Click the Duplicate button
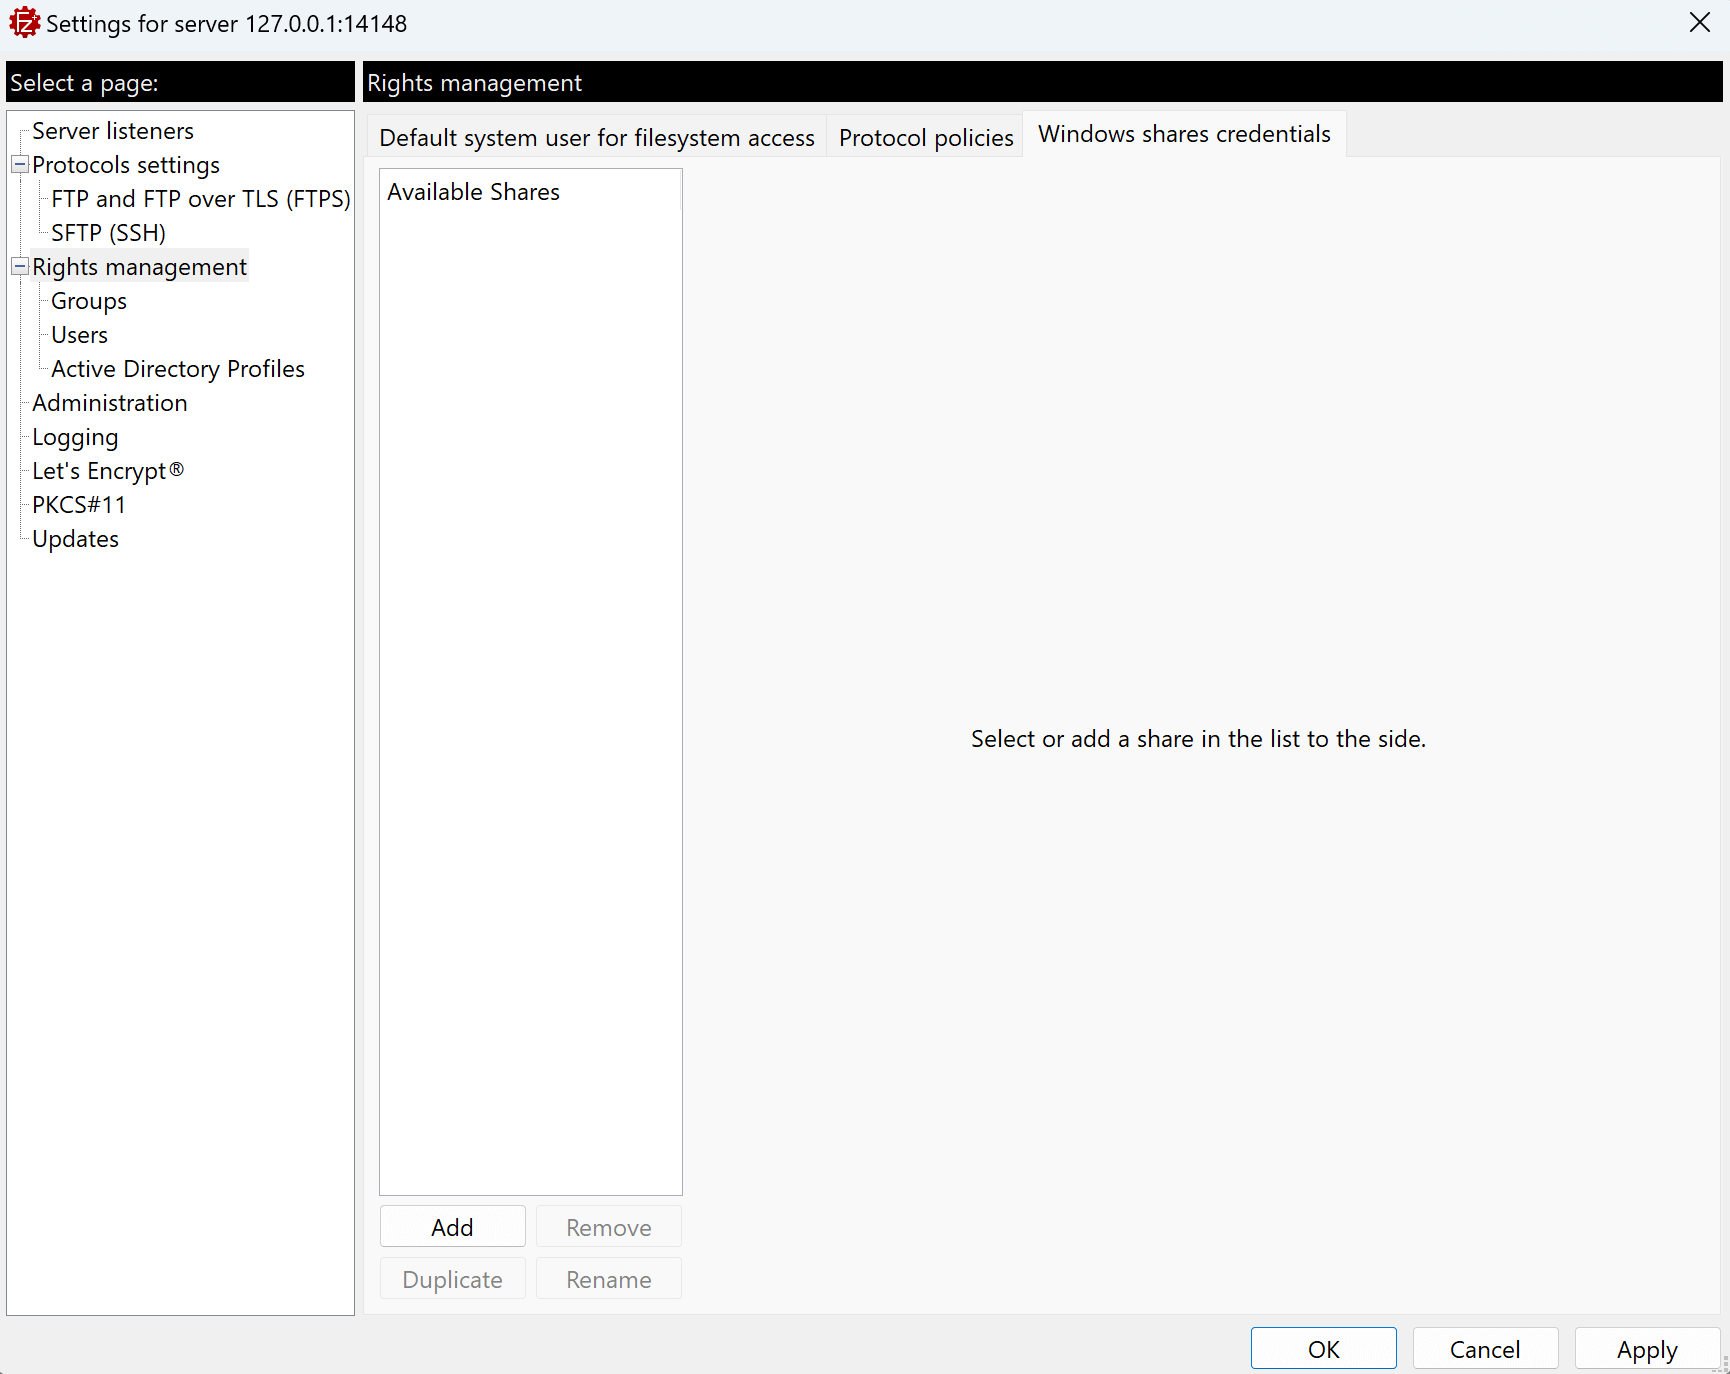Screen dimensions: 1730x1374 452,1278
